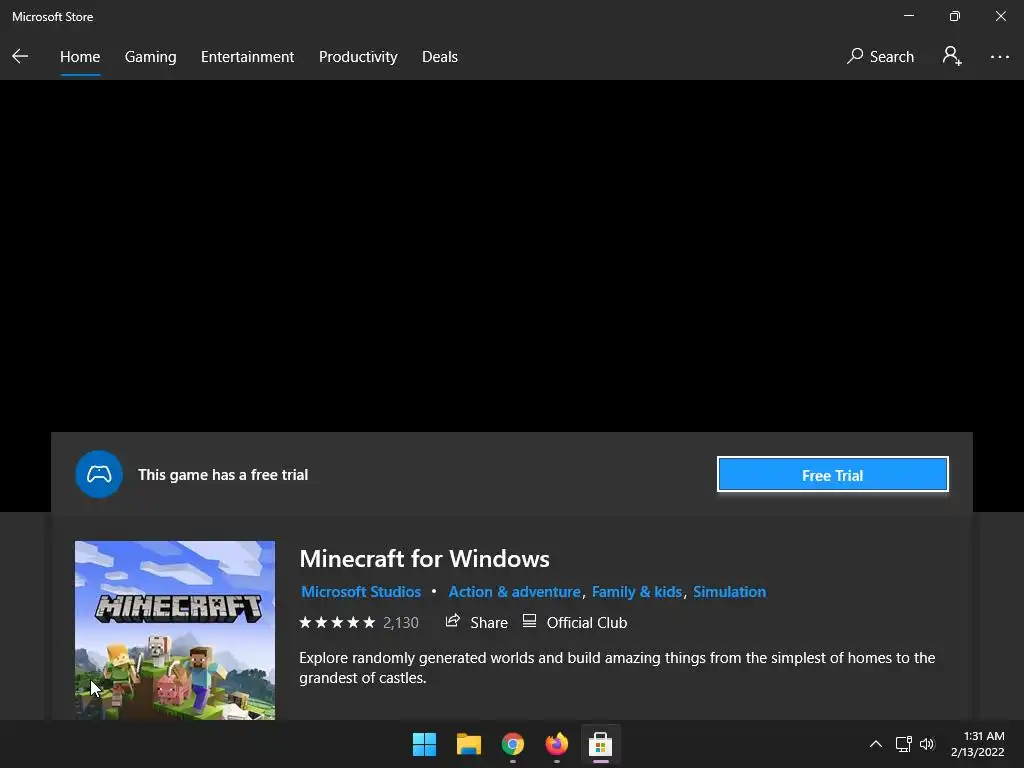Click the game description text

617,667
